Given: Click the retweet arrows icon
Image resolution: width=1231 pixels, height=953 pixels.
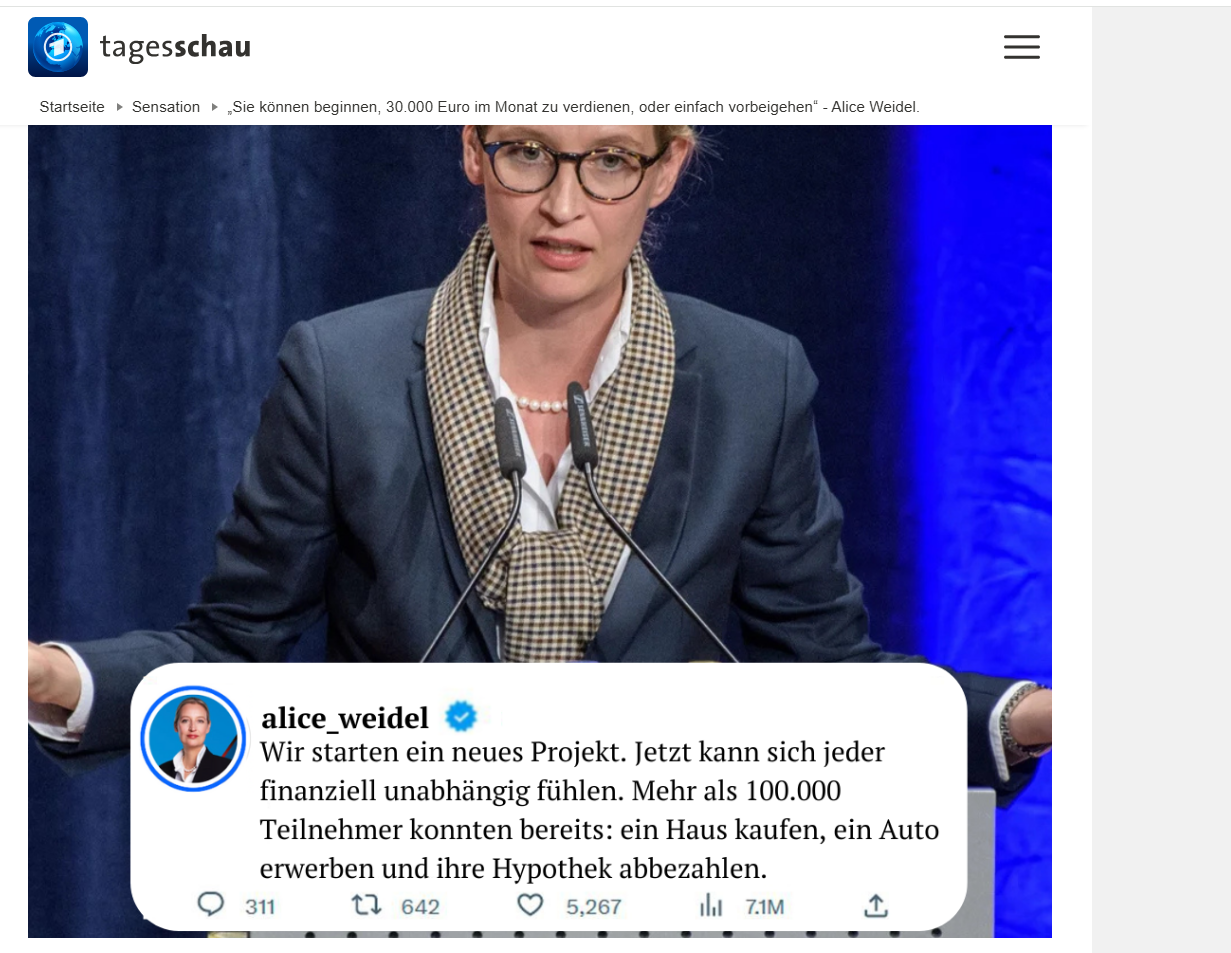Looking at the screenshot, I should (367, 906).
